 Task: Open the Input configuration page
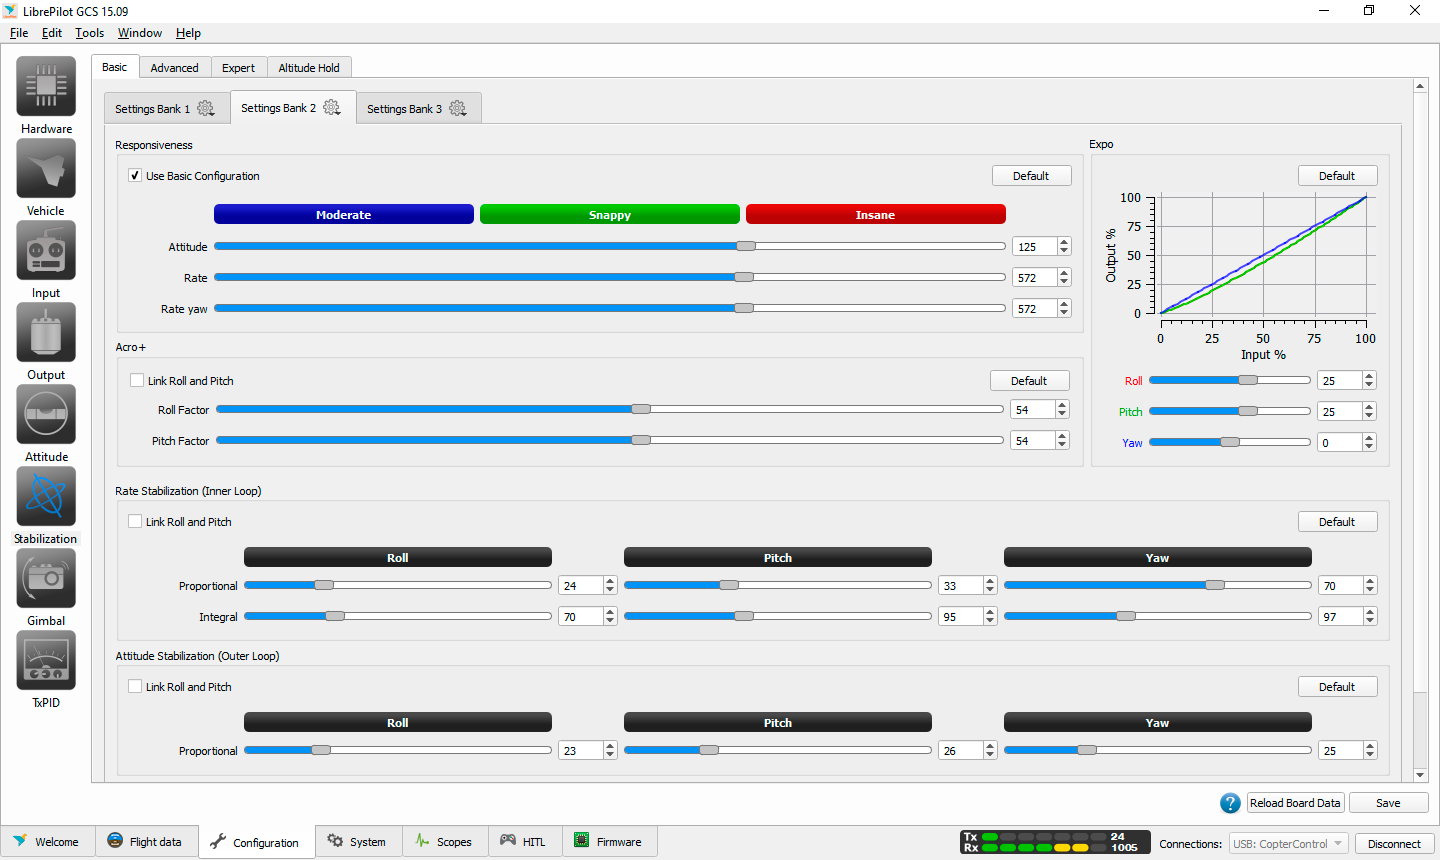pyautogui.click(x=46, y=259)
